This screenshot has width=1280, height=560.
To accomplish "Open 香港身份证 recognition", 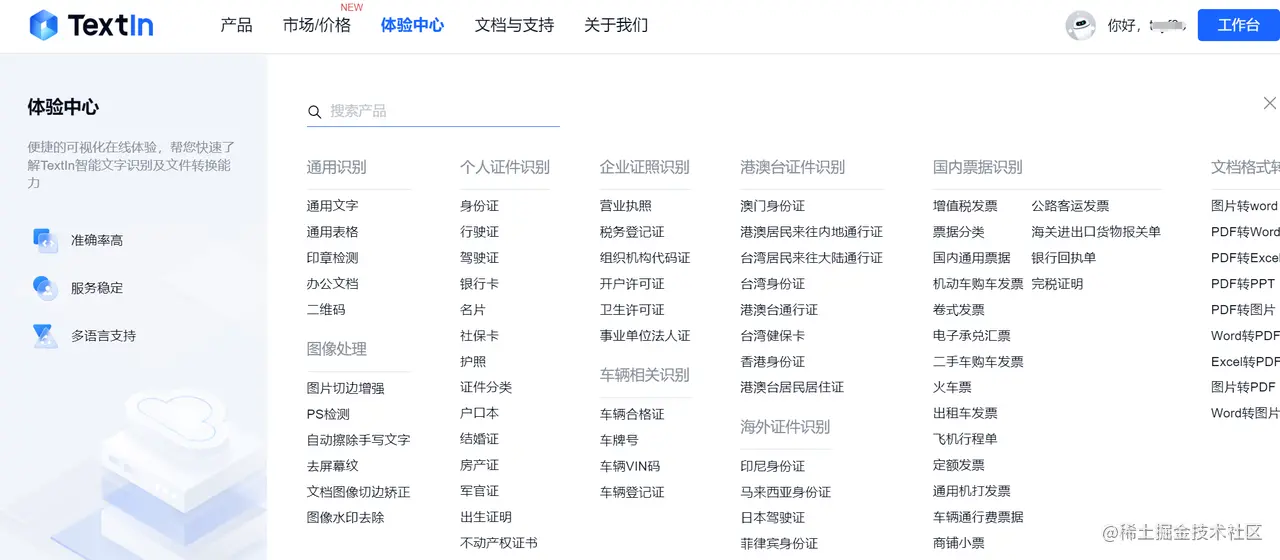I will (772, 362).
